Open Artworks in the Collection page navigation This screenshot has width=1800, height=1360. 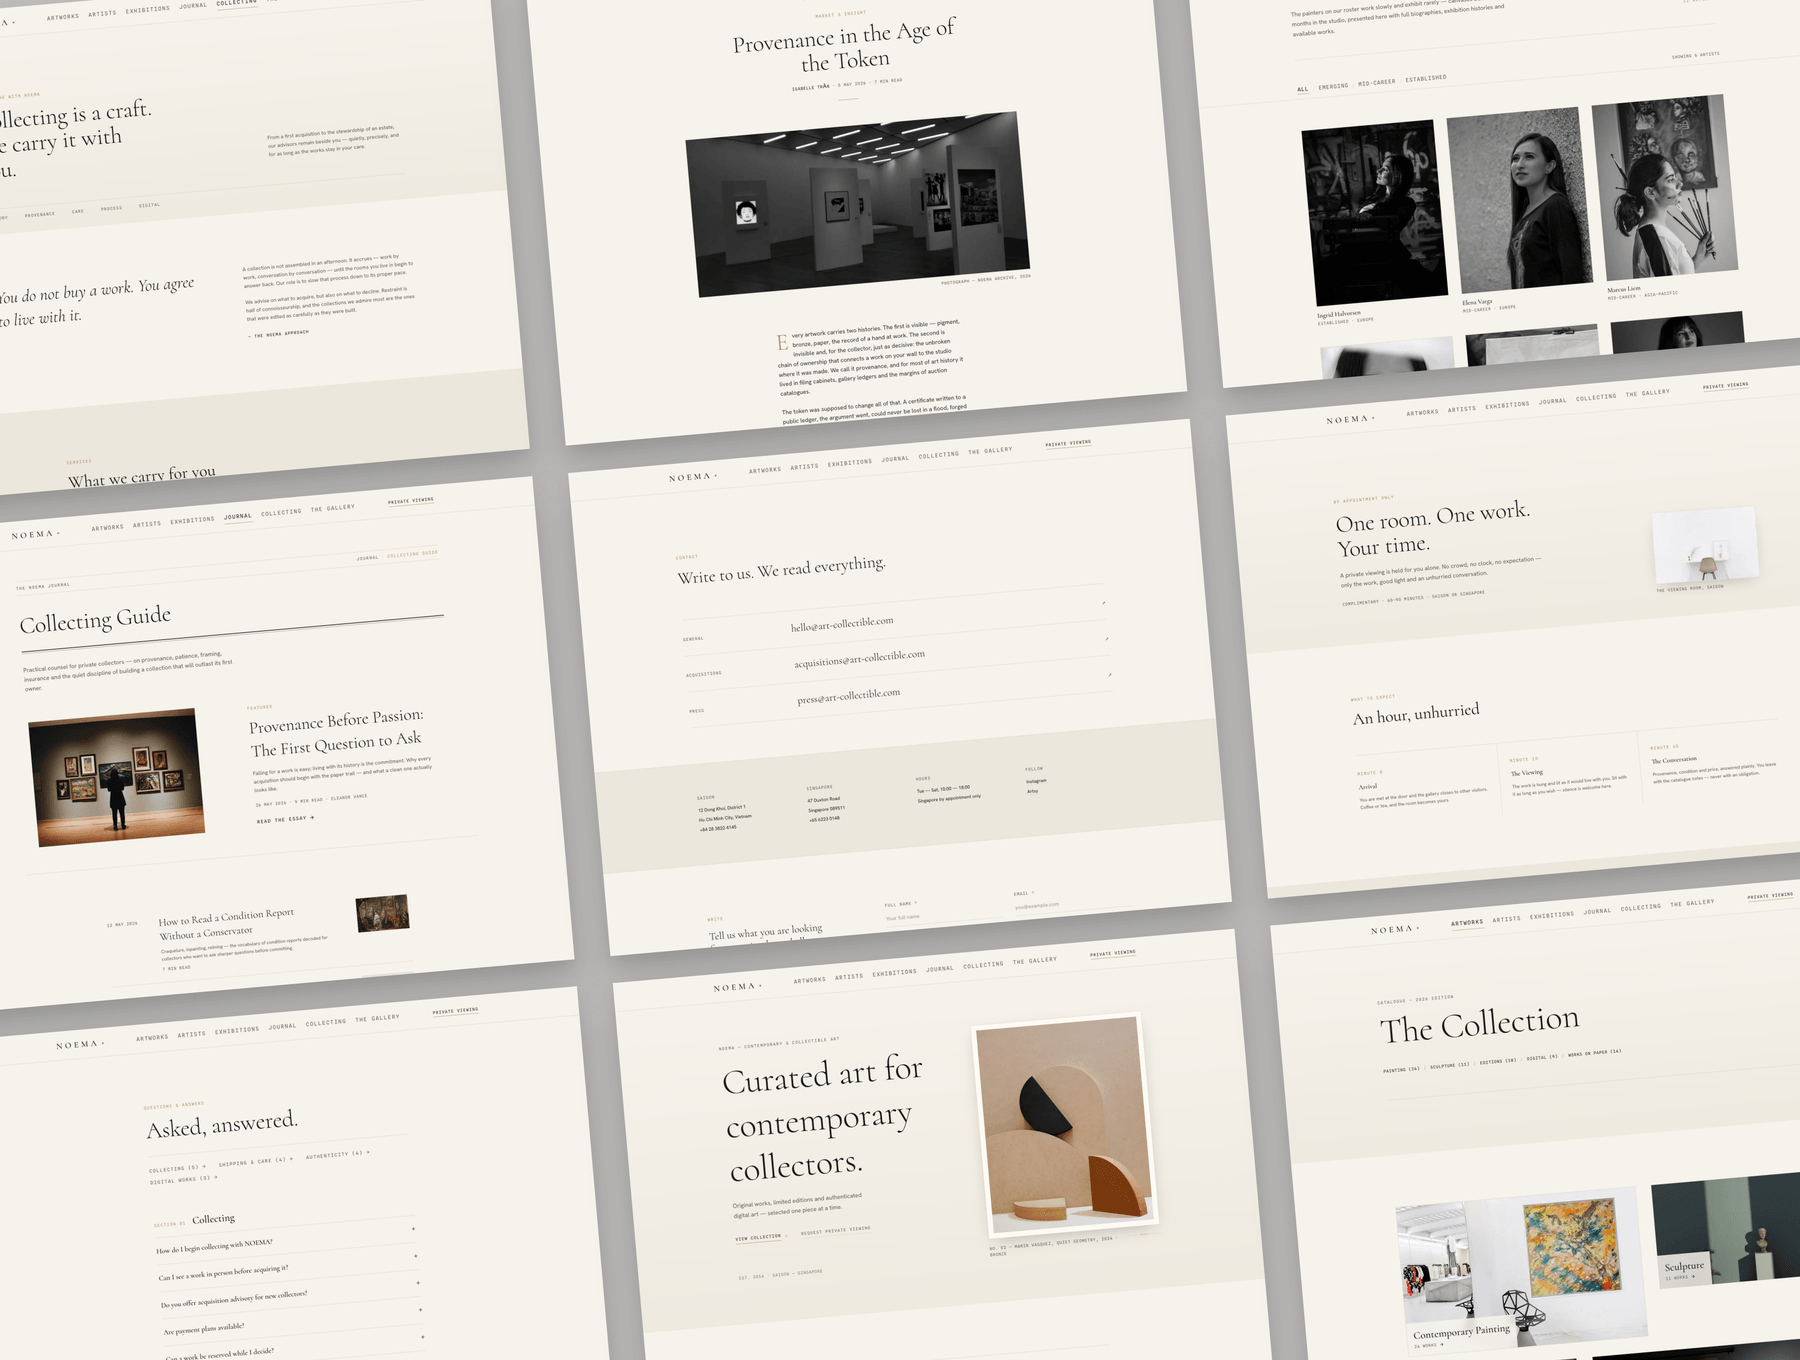click(1467, 922)
